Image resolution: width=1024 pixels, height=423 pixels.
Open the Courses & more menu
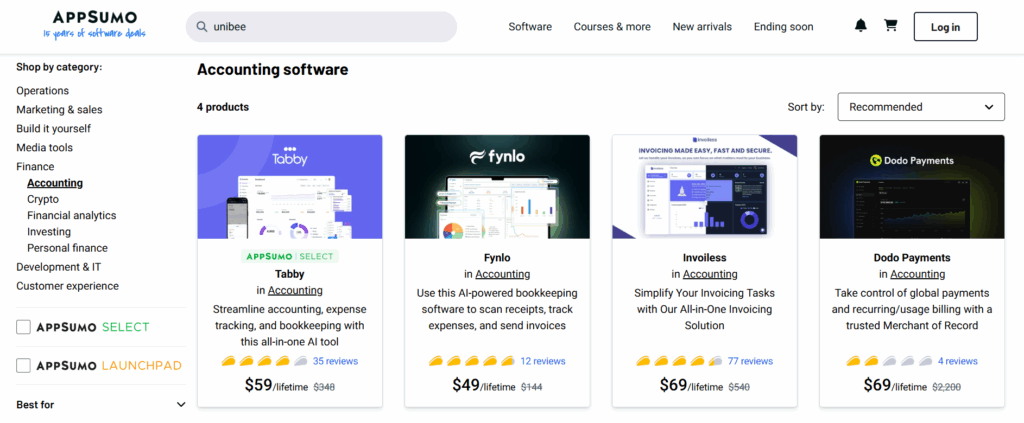[x=612, y=27]
